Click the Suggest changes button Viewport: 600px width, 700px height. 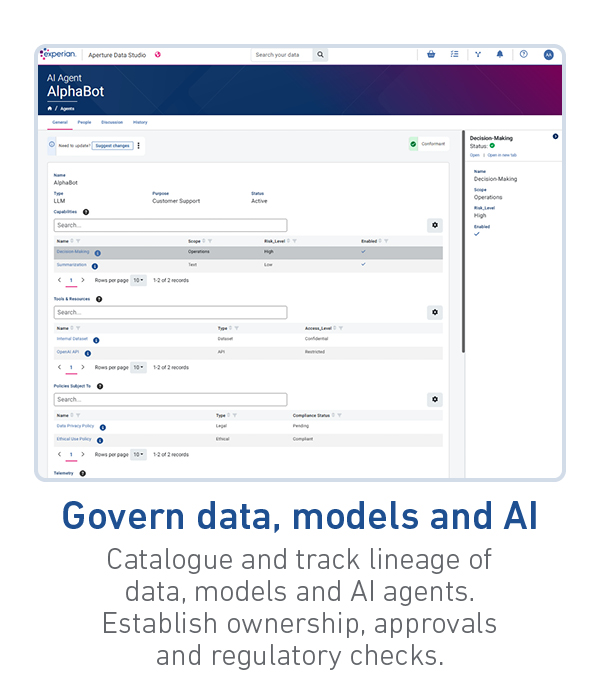pyautogui.click(x=112, y=145)
